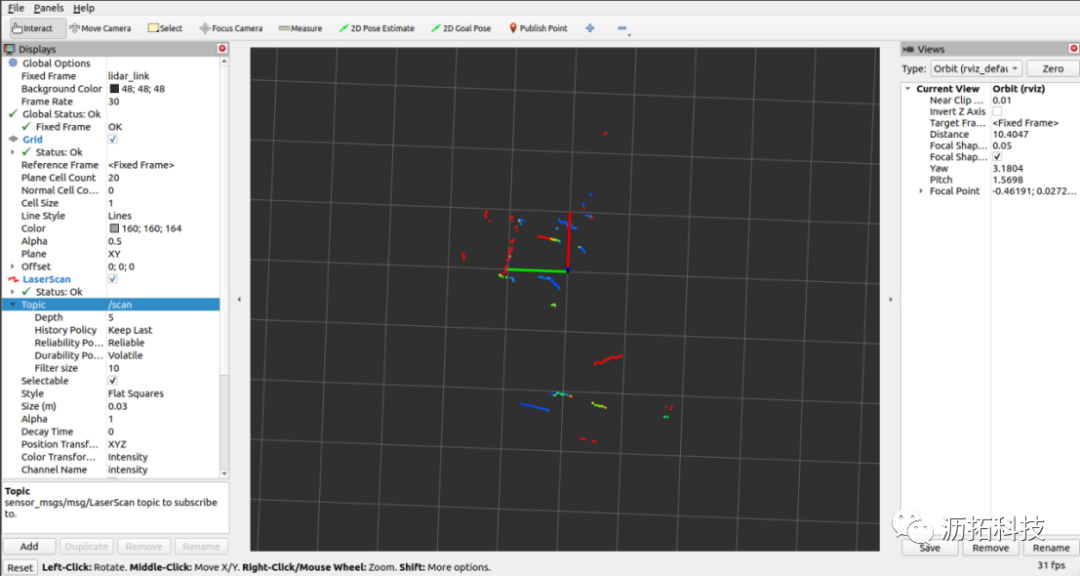Activate the Focus Camera tool
The image size is (1080, 576).
[231, 28]
